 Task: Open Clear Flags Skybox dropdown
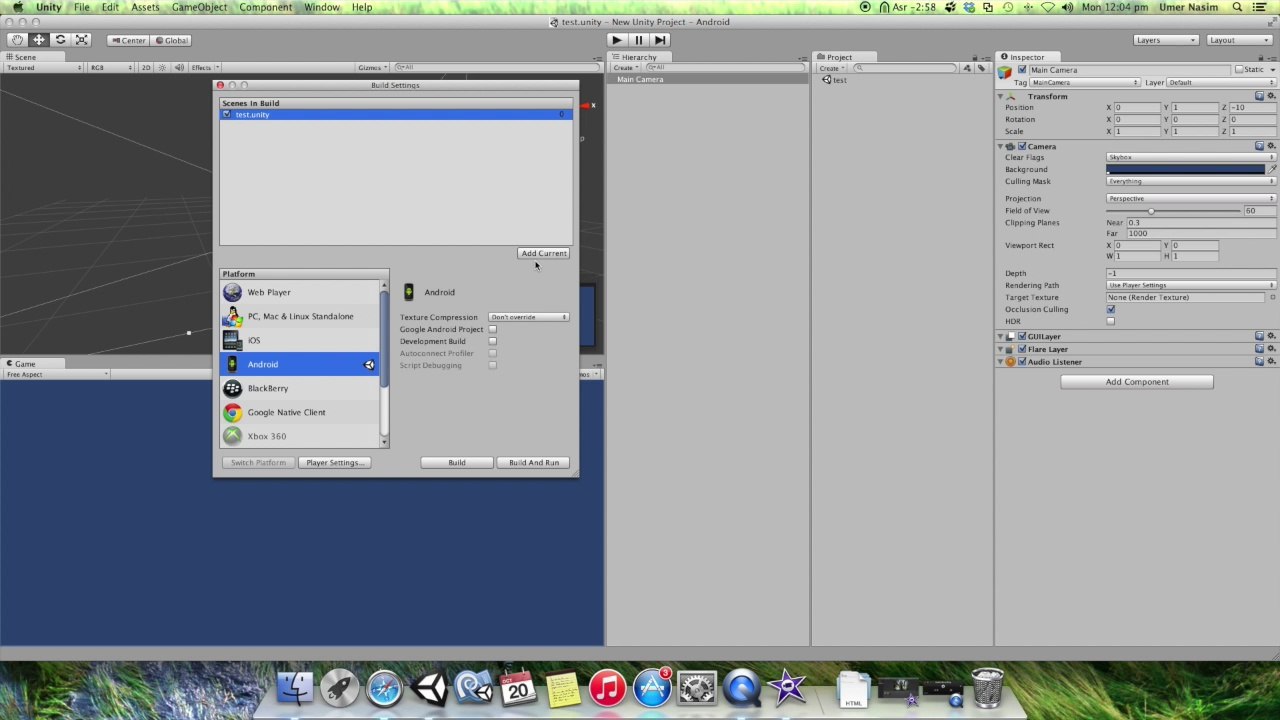(x=1191, y=157)
